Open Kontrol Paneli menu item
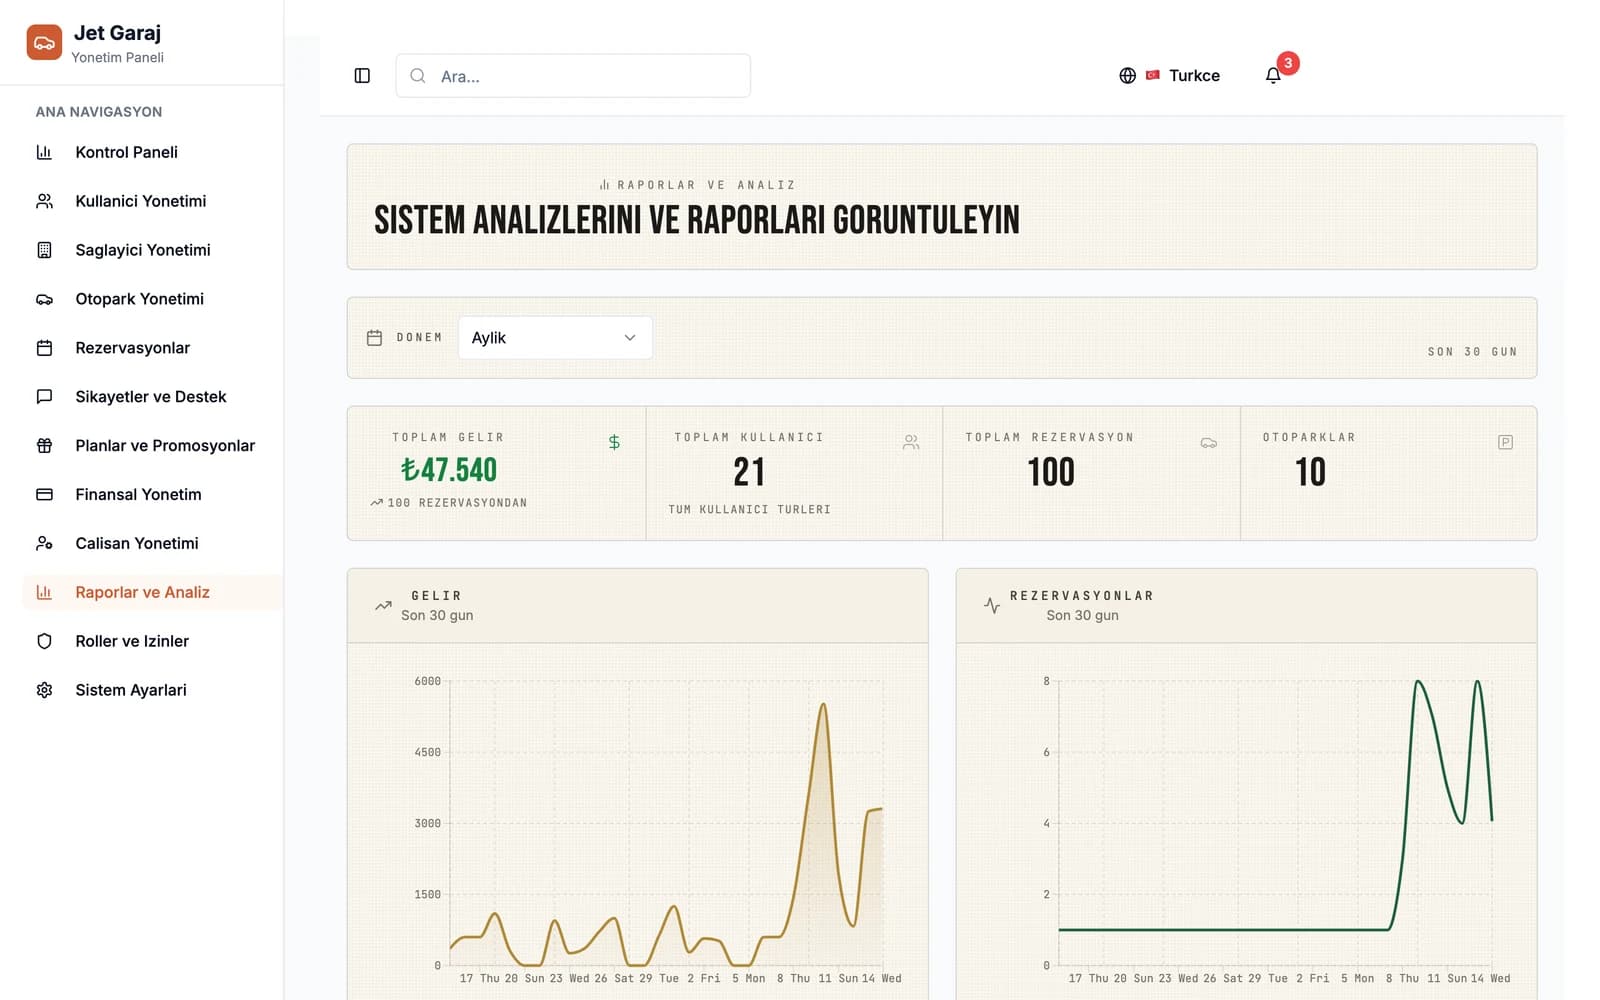The width and height of the screenshot is (1600, 1000). tap(152, 152)
